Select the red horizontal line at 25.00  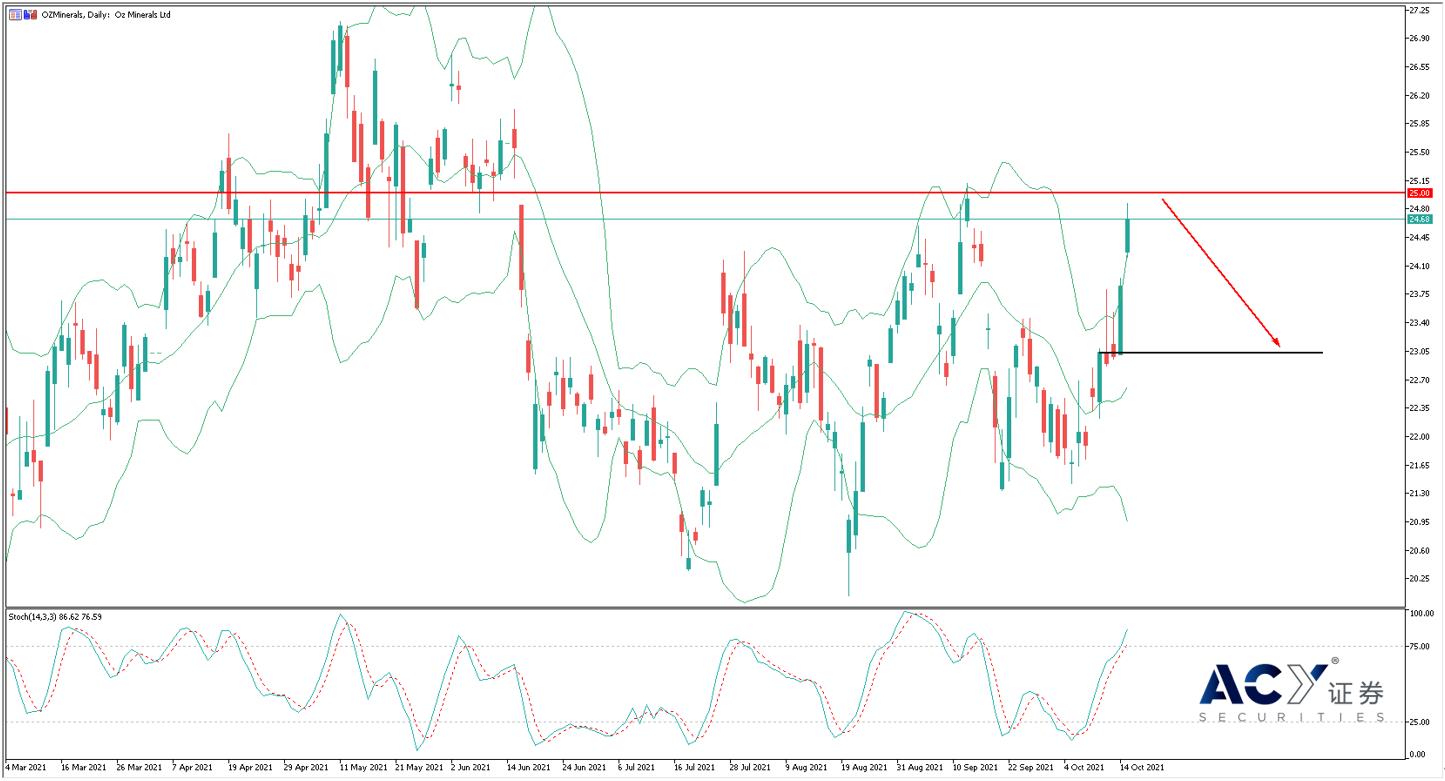(x=703, y=192)
